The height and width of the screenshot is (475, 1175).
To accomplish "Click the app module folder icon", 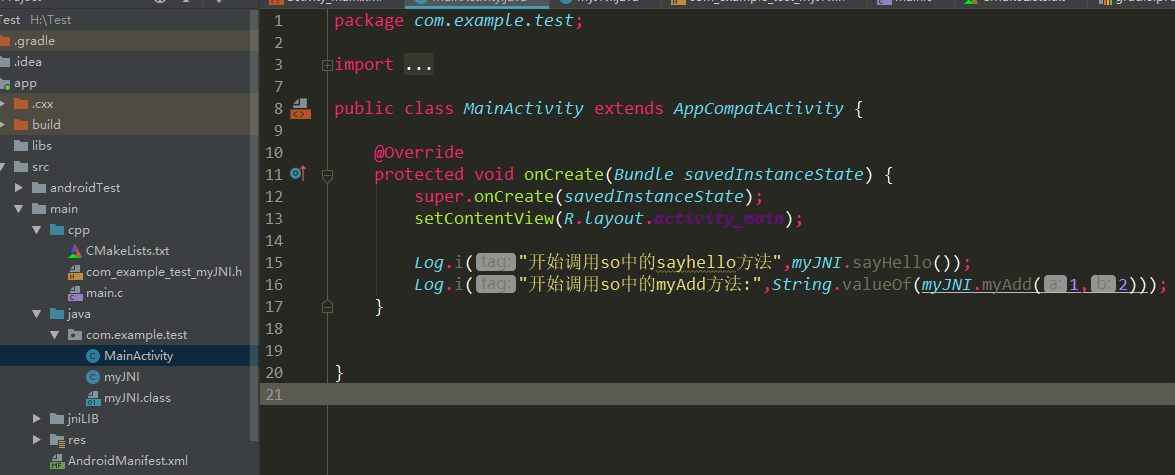I will (x=4, y=83).
